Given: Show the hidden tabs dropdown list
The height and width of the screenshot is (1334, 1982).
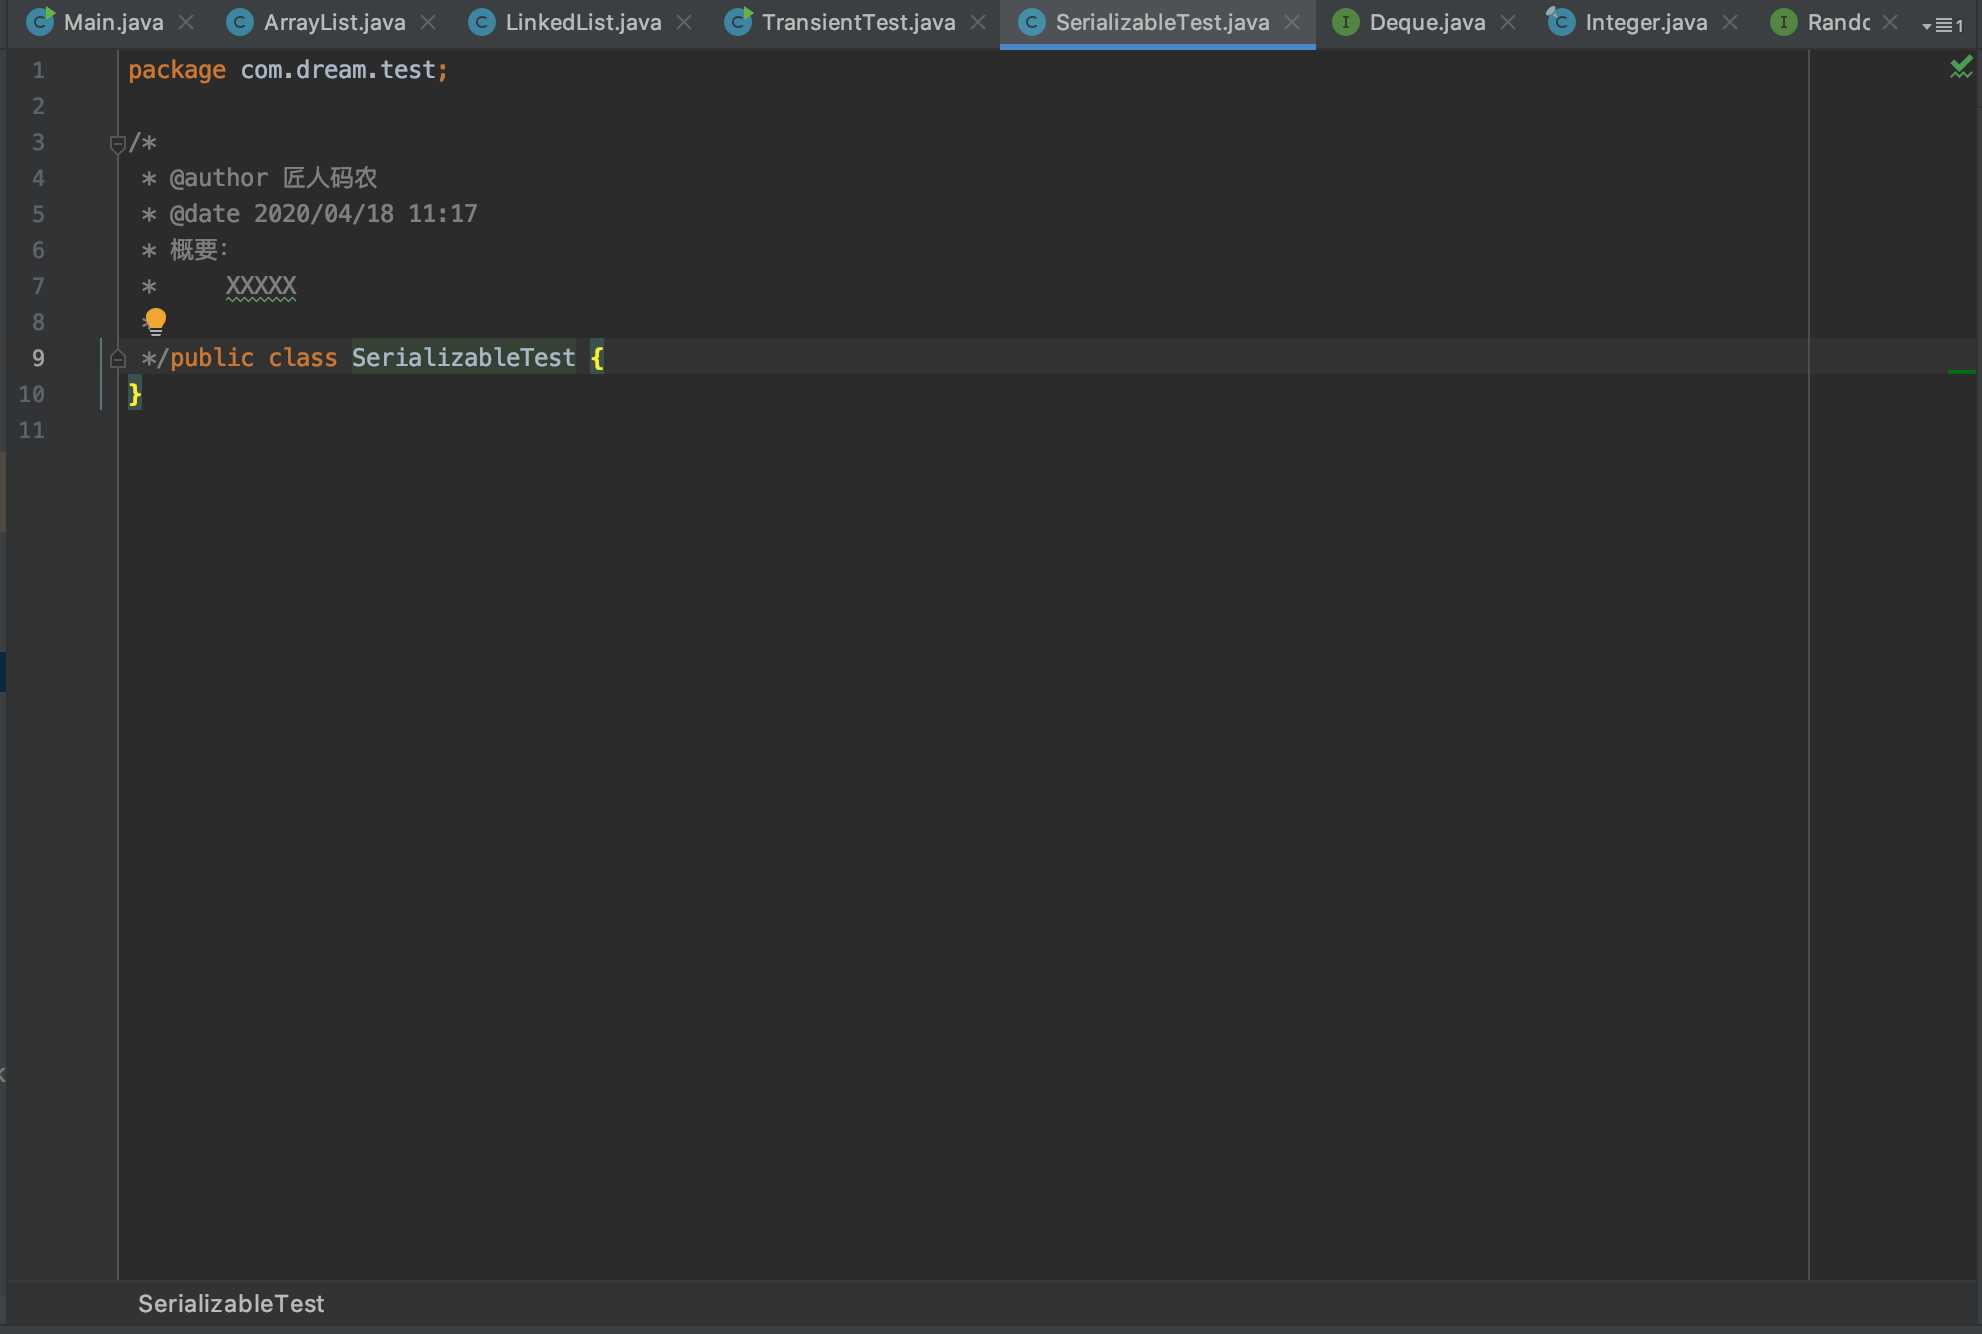Looking at the screenshot, I should tap(1942, 25).
